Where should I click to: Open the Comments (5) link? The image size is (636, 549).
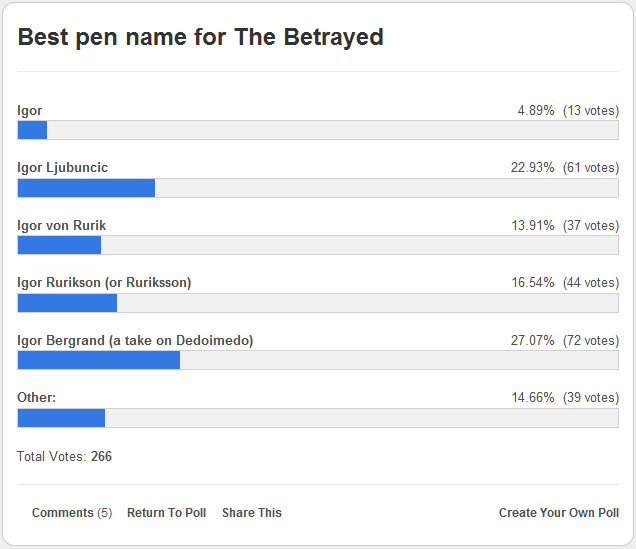tap(72, 513)
